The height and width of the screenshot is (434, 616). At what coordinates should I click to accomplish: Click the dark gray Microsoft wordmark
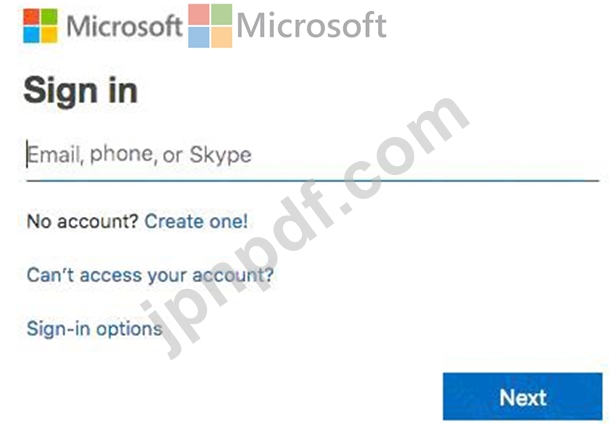click(124, 26)
